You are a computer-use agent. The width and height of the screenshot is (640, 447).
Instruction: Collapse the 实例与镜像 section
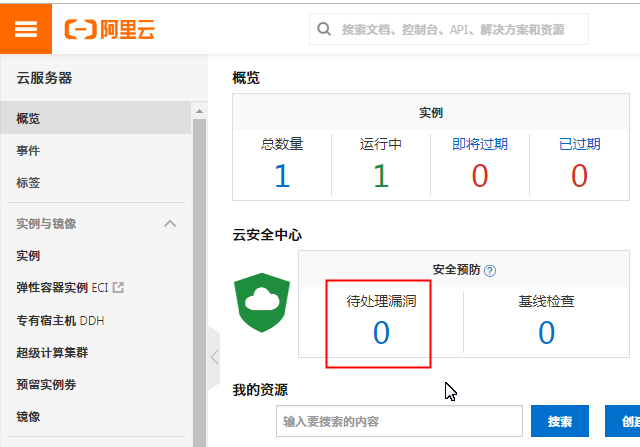click(170, 224)
